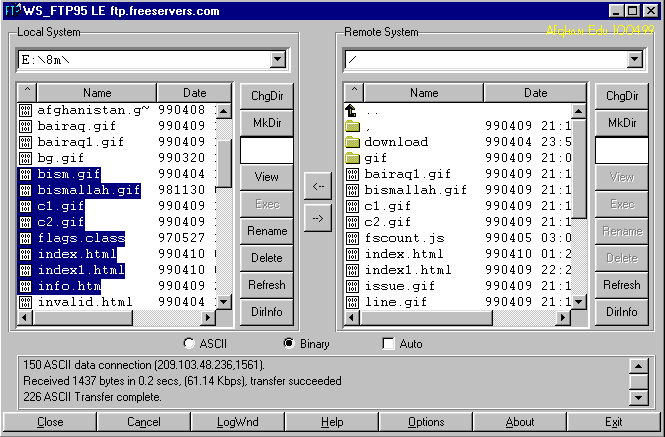Click the local file mask input field
The image size is (665, 437).
click(267, 150)
